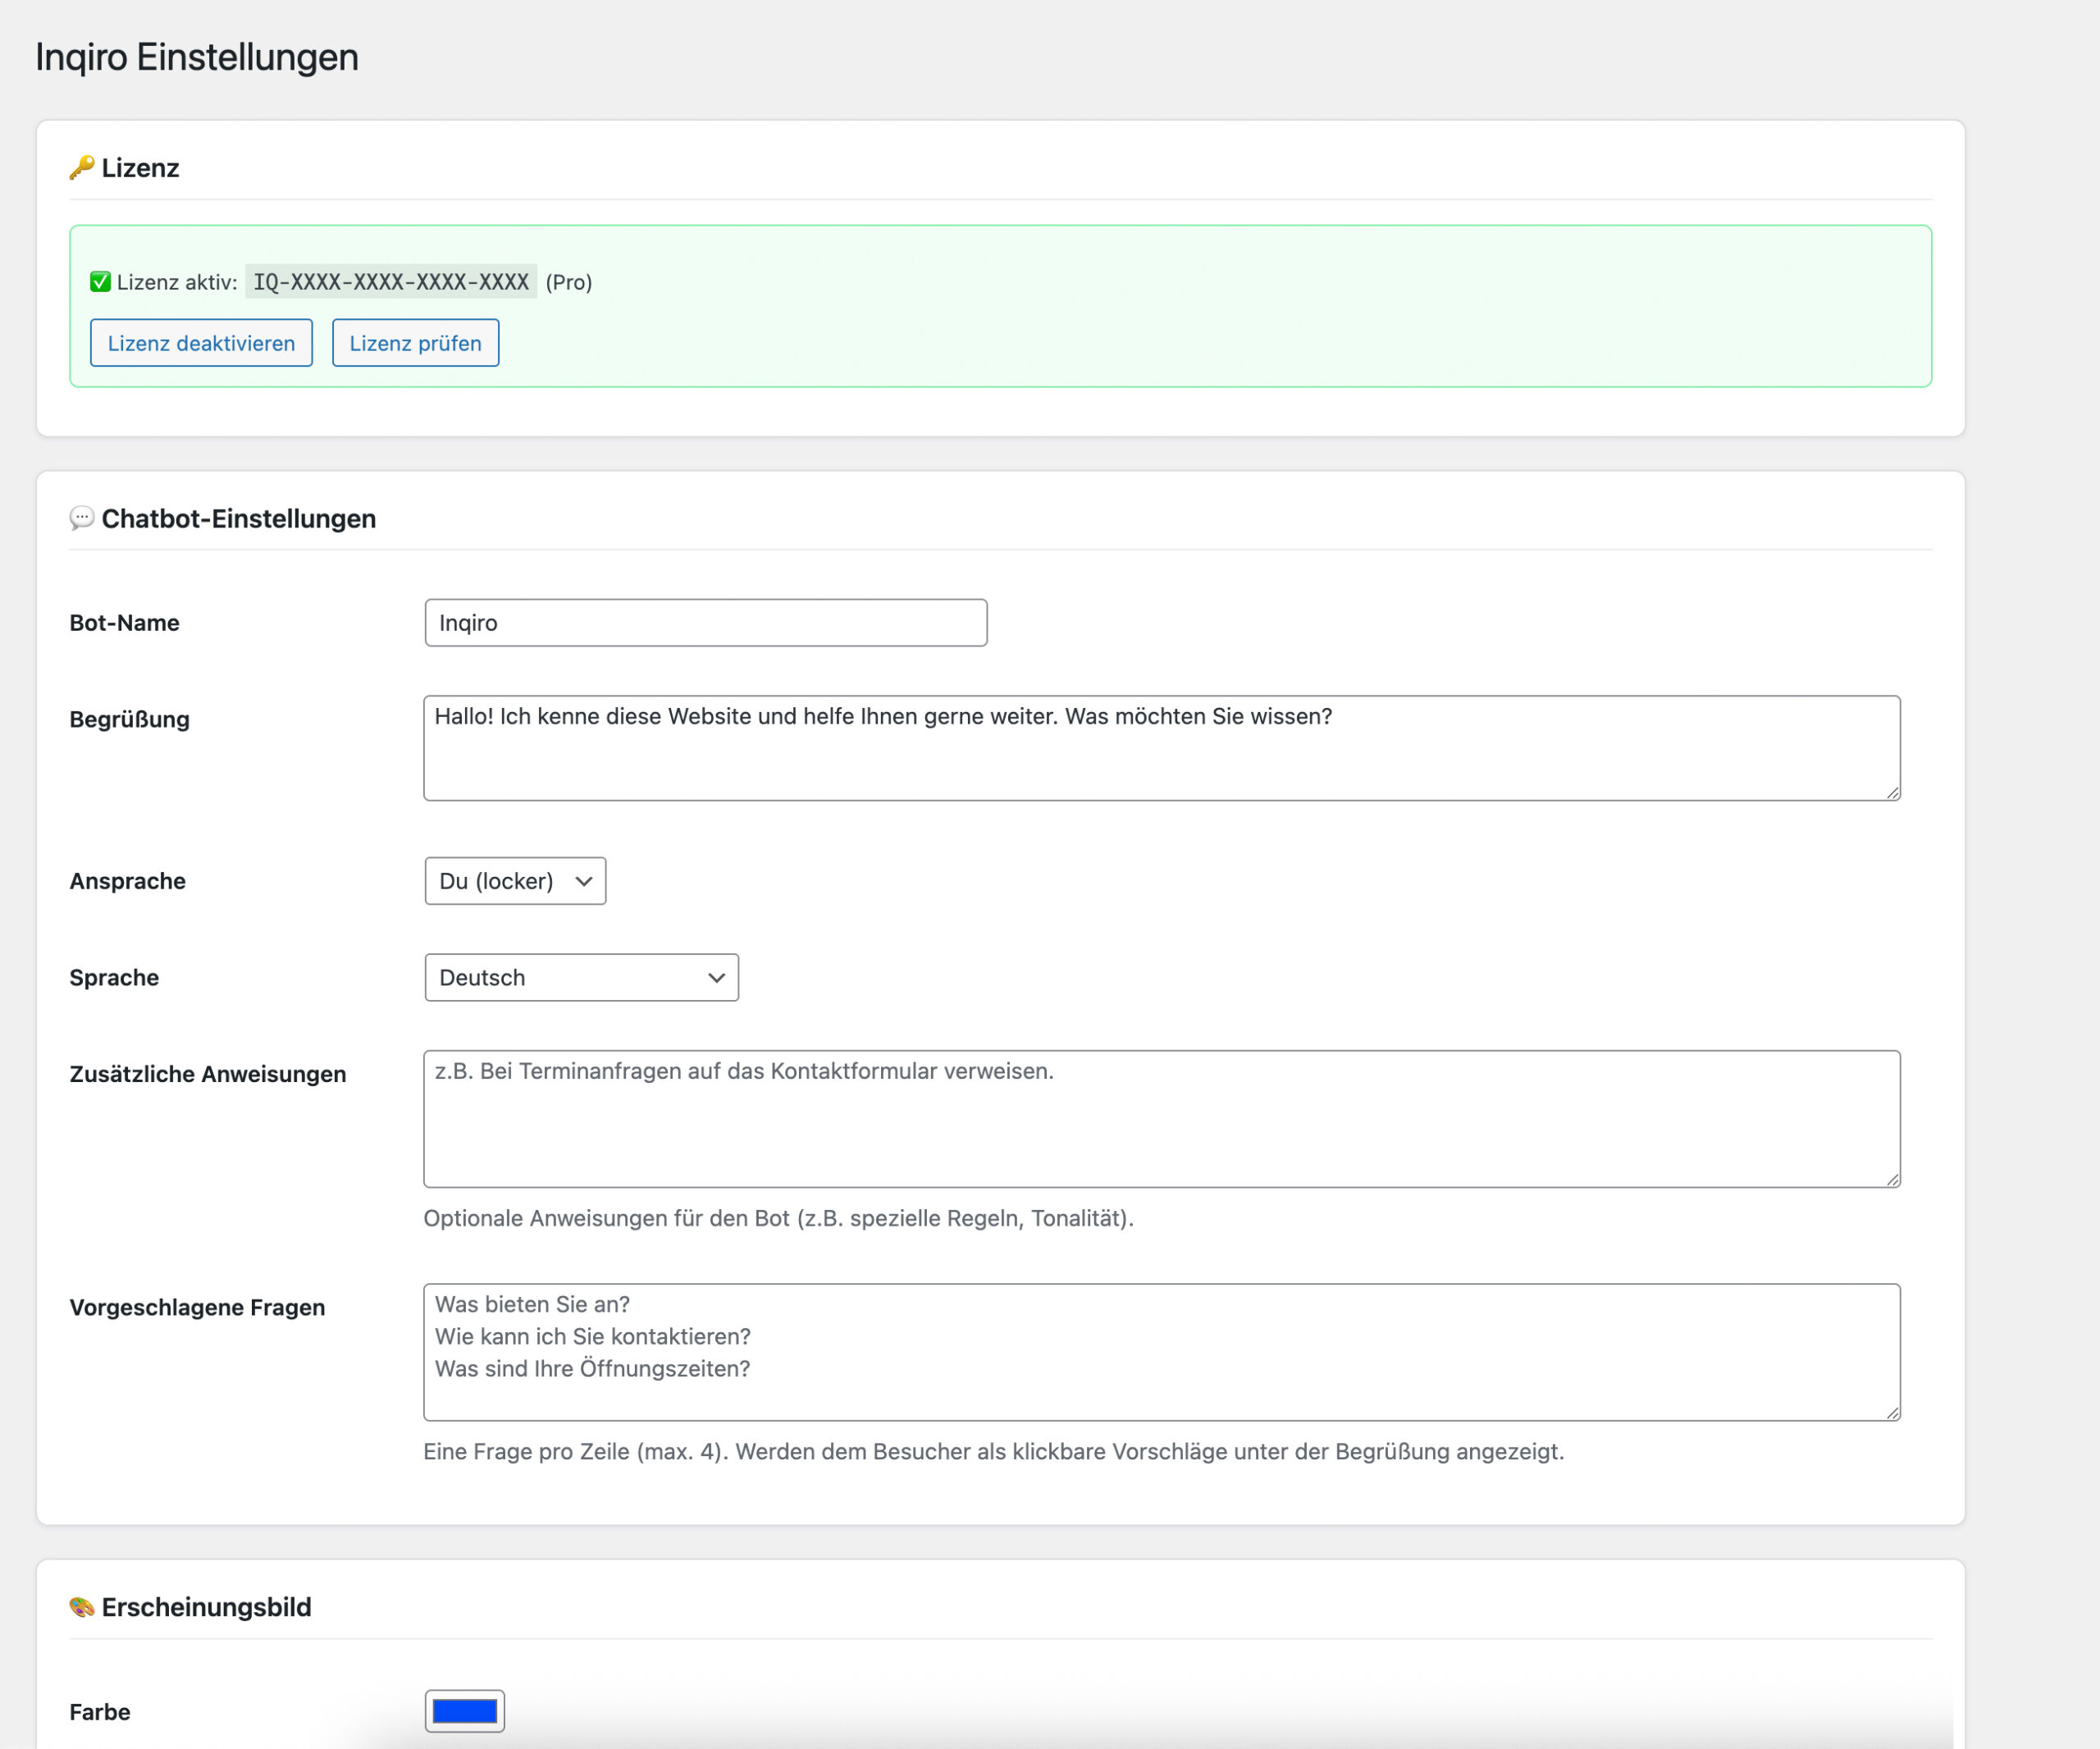The width and height of the screenshot is (2100, 1749).
Task: Click into the Bot-Name input field
Action: pos(705,623)
